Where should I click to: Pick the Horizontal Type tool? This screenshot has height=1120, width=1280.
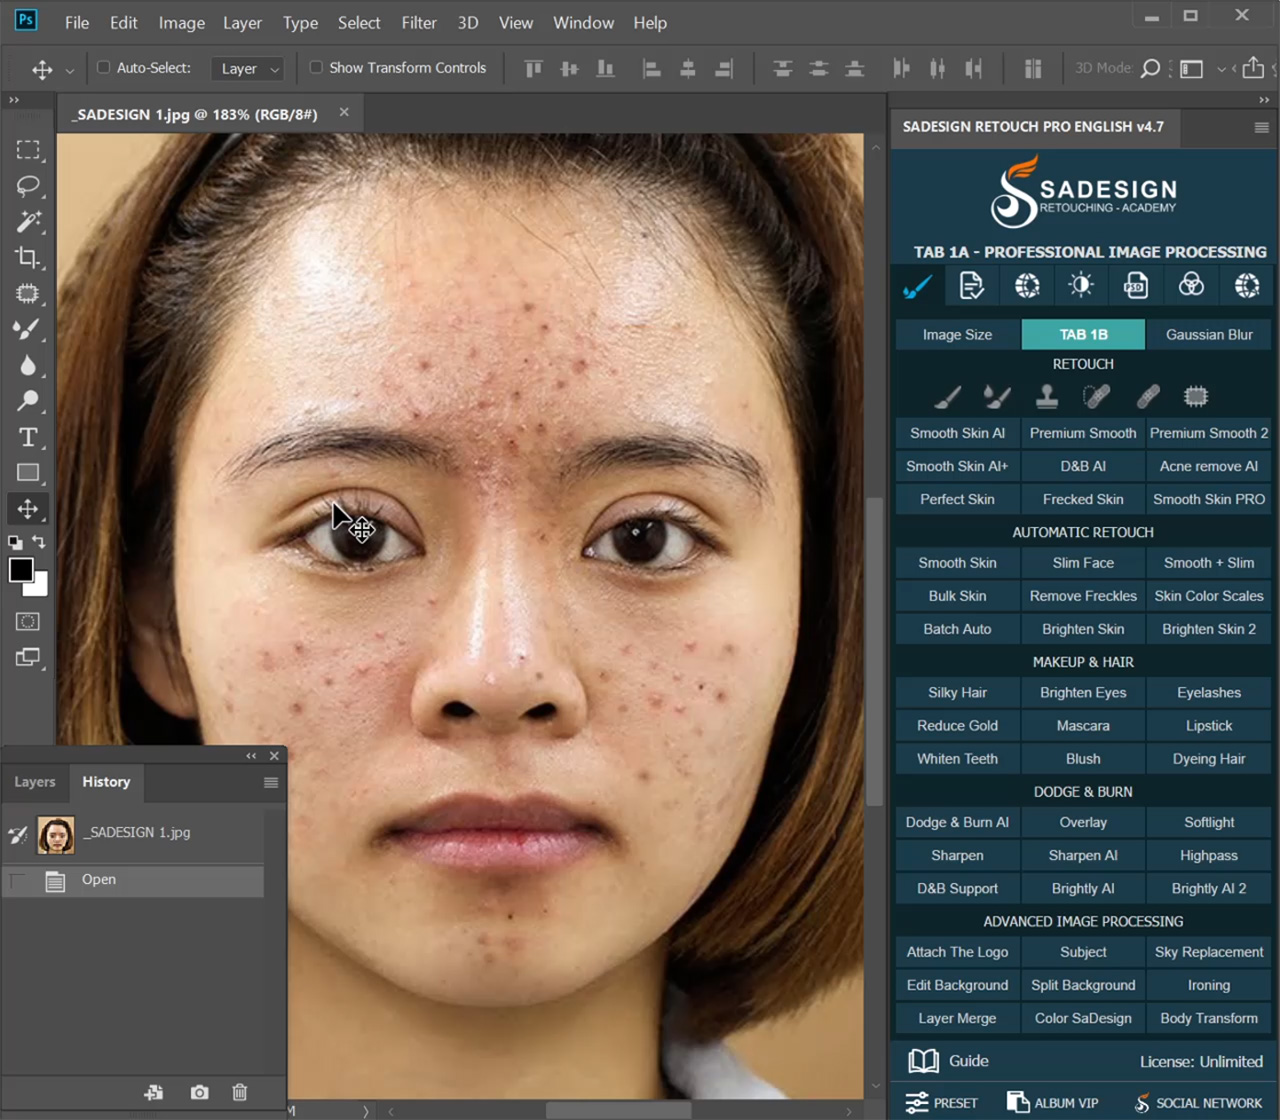(x=28, y=437)
